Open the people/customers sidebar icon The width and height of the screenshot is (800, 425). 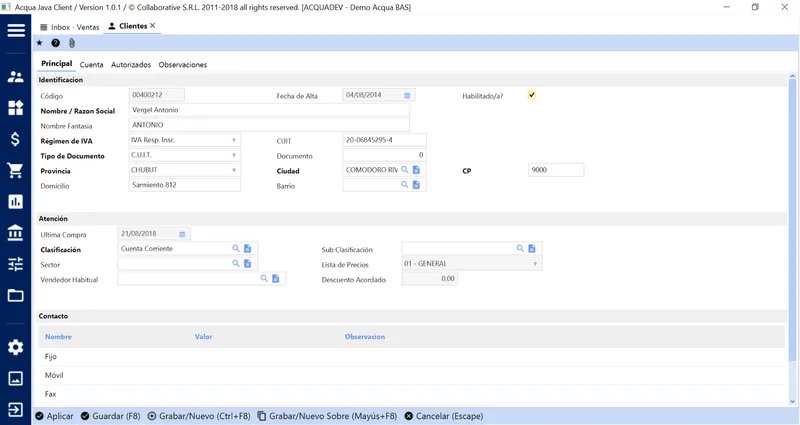[16, 77]
